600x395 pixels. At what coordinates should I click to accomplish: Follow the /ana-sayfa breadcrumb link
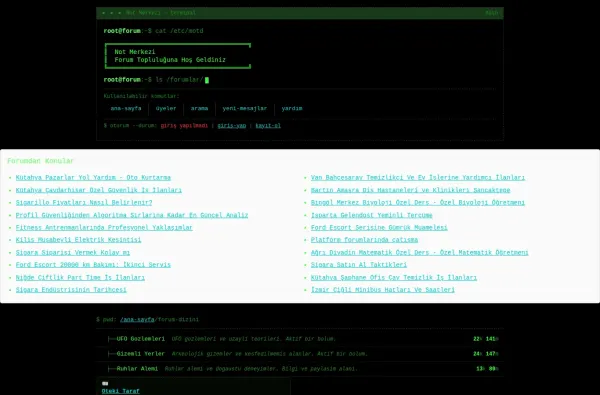point(137,320)
